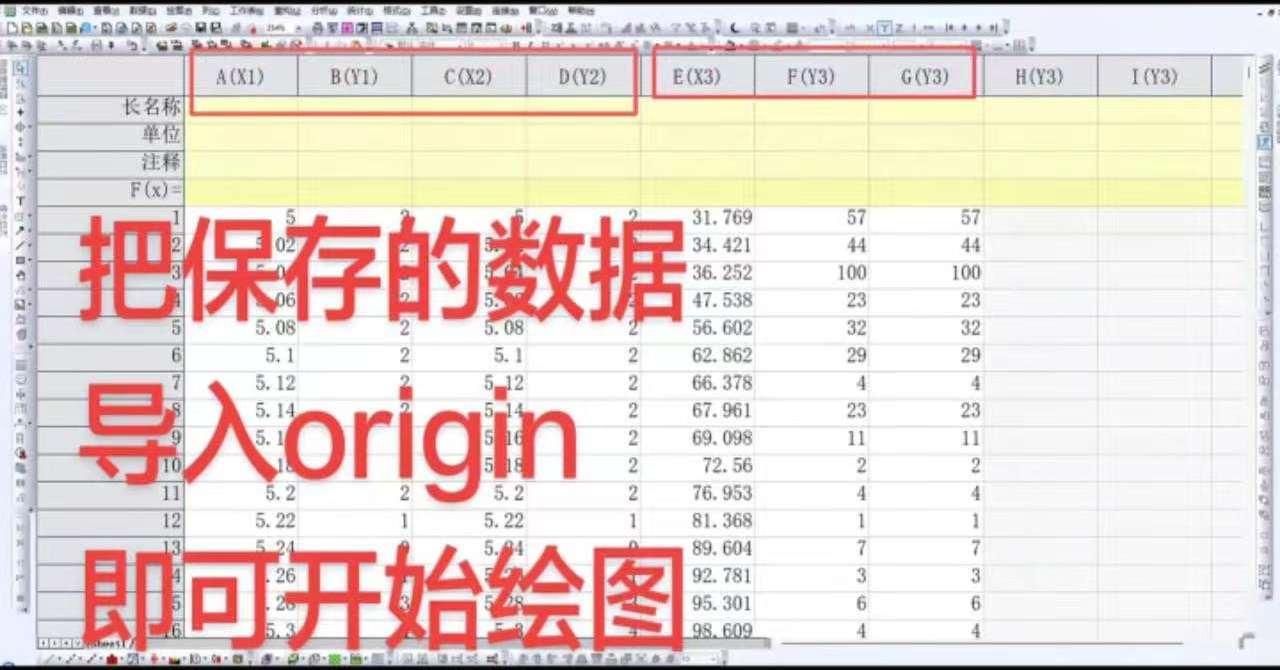The image size is (1280, 670).
Task: Click value 100 in column G(Y3)
Action: coord(925,272)
